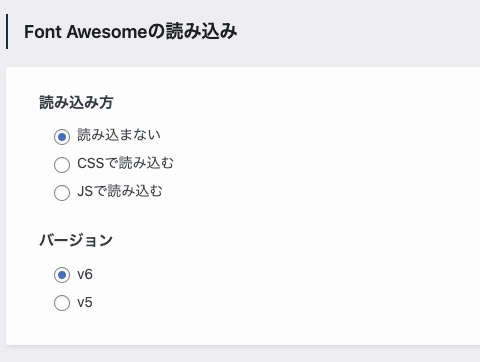Select the v6 version radio button
Screen dimensions: 480x362
tap(62, 275)
